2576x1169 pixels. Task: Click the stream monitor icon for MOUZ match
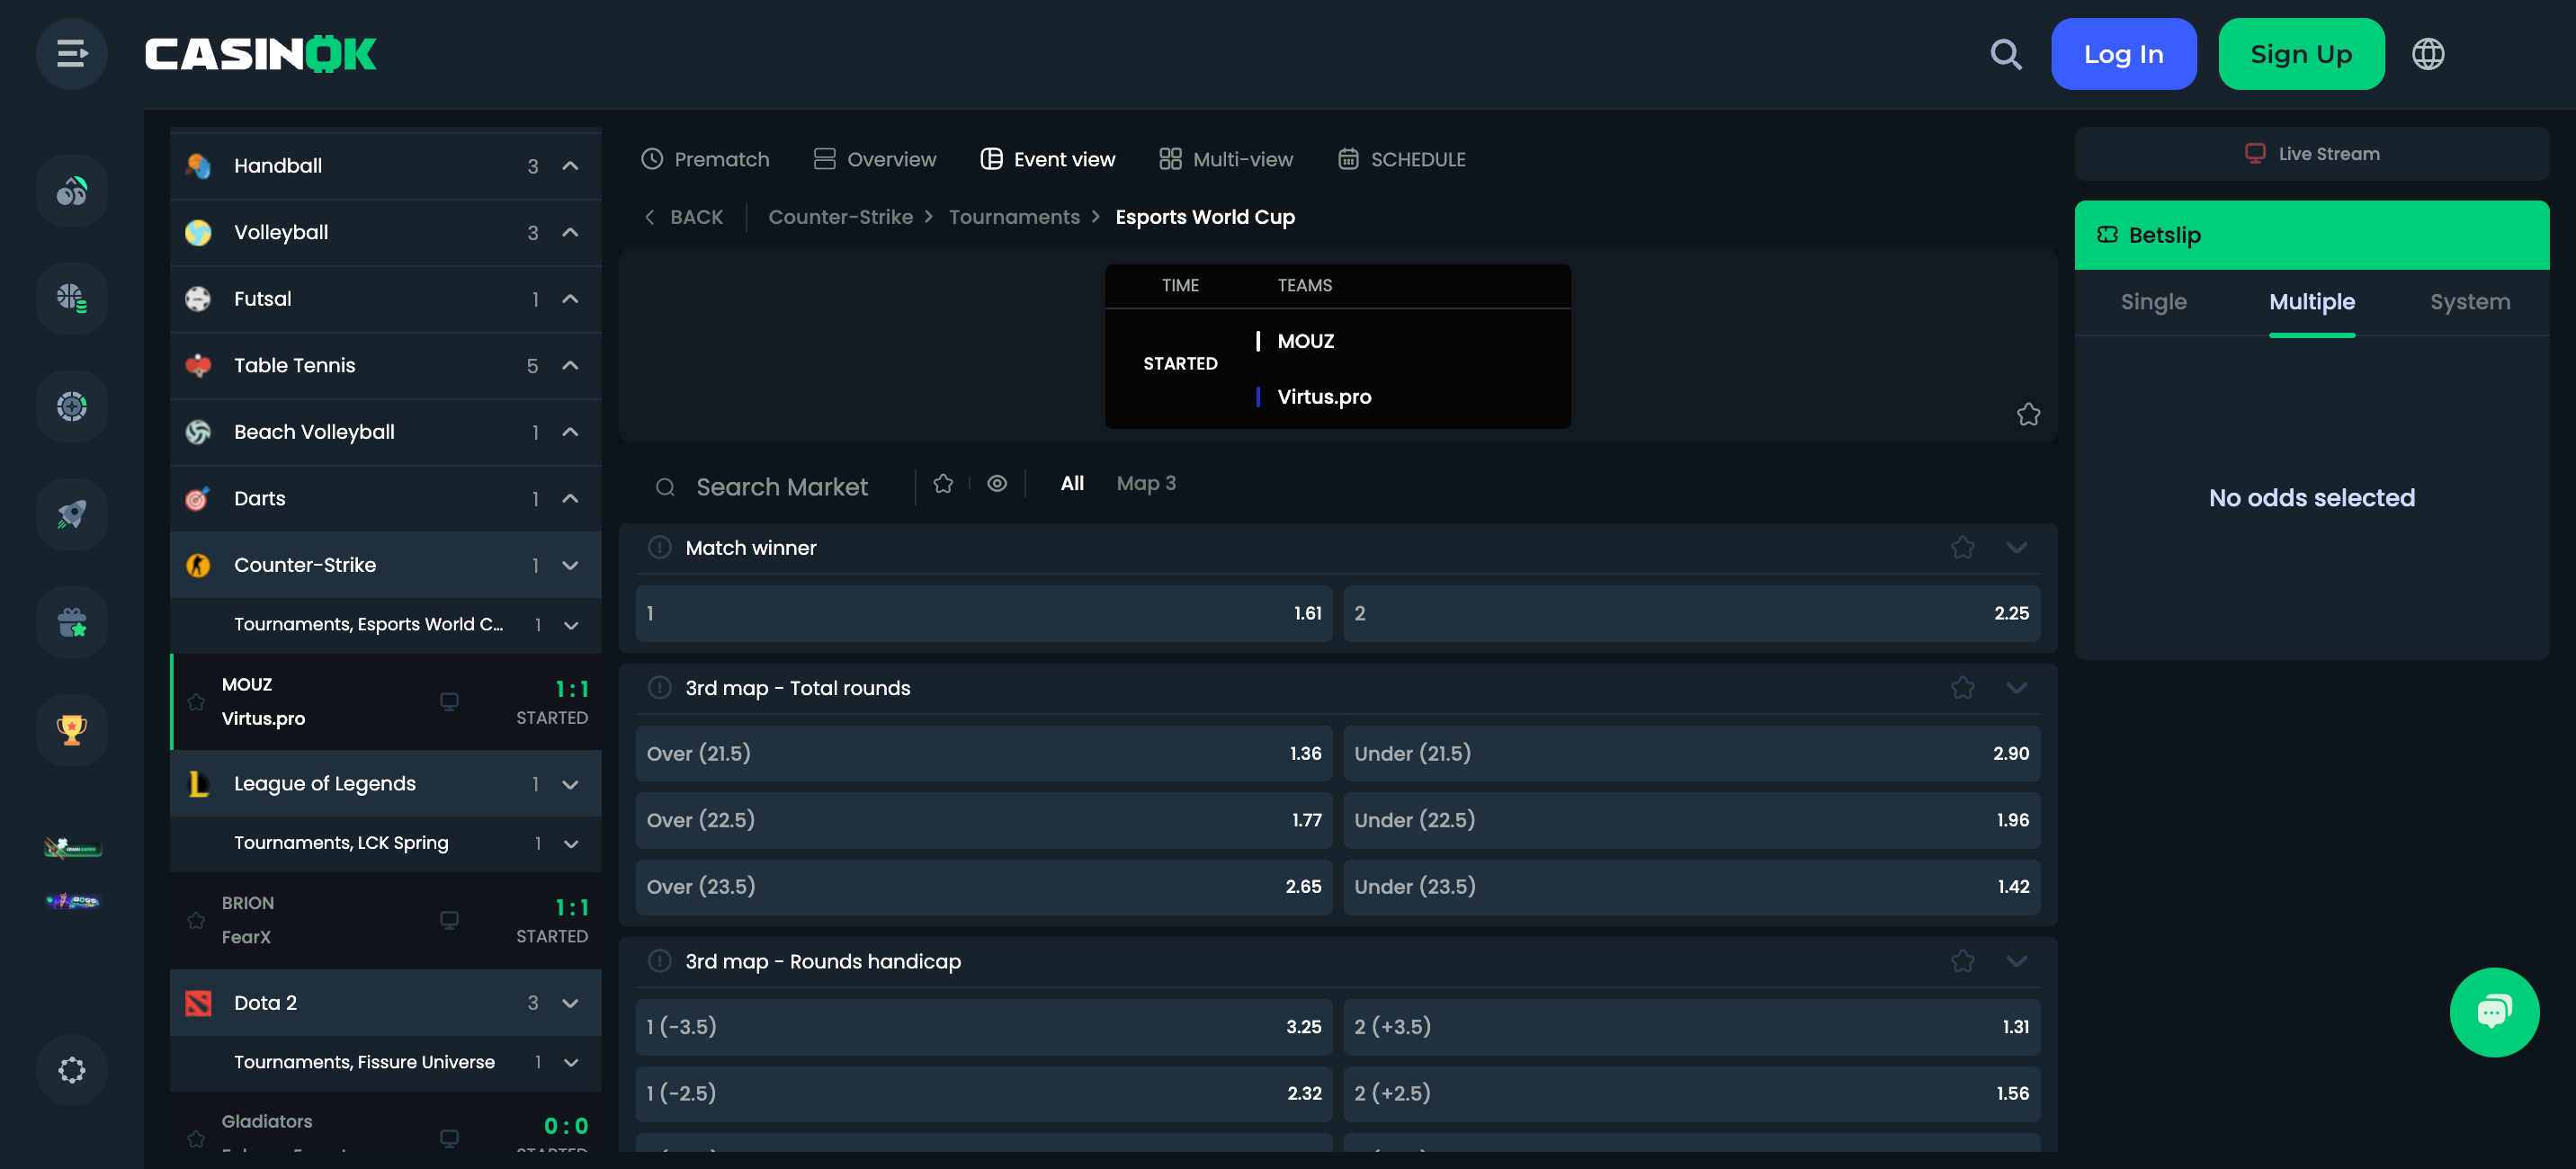click(x=449, y=702)
